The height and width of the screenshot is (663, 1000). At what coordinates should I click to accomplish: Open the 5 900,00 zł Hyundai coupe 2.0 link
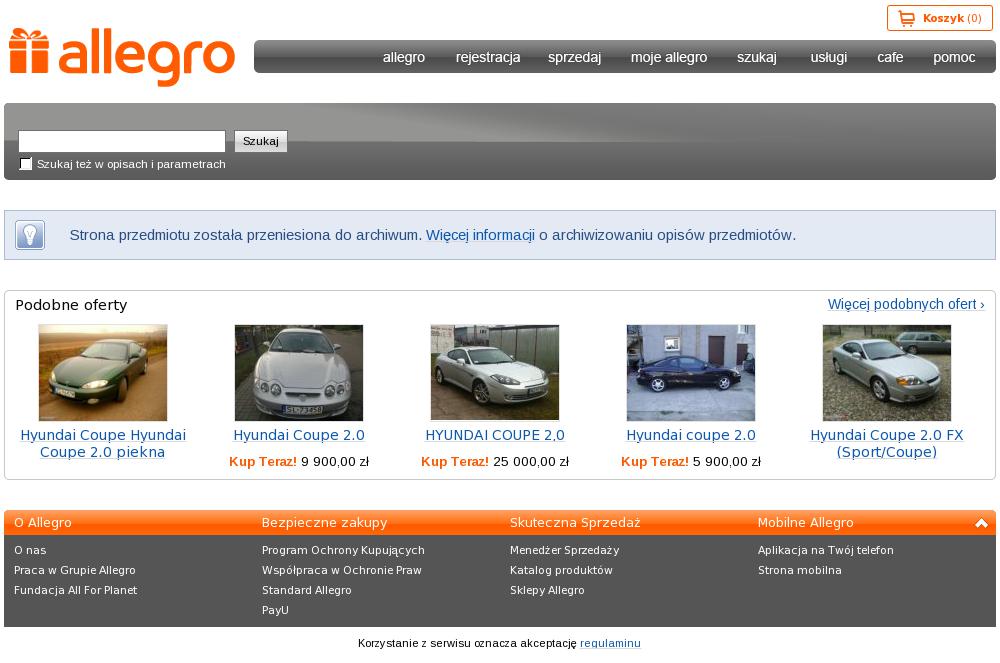tap(691, 435)
